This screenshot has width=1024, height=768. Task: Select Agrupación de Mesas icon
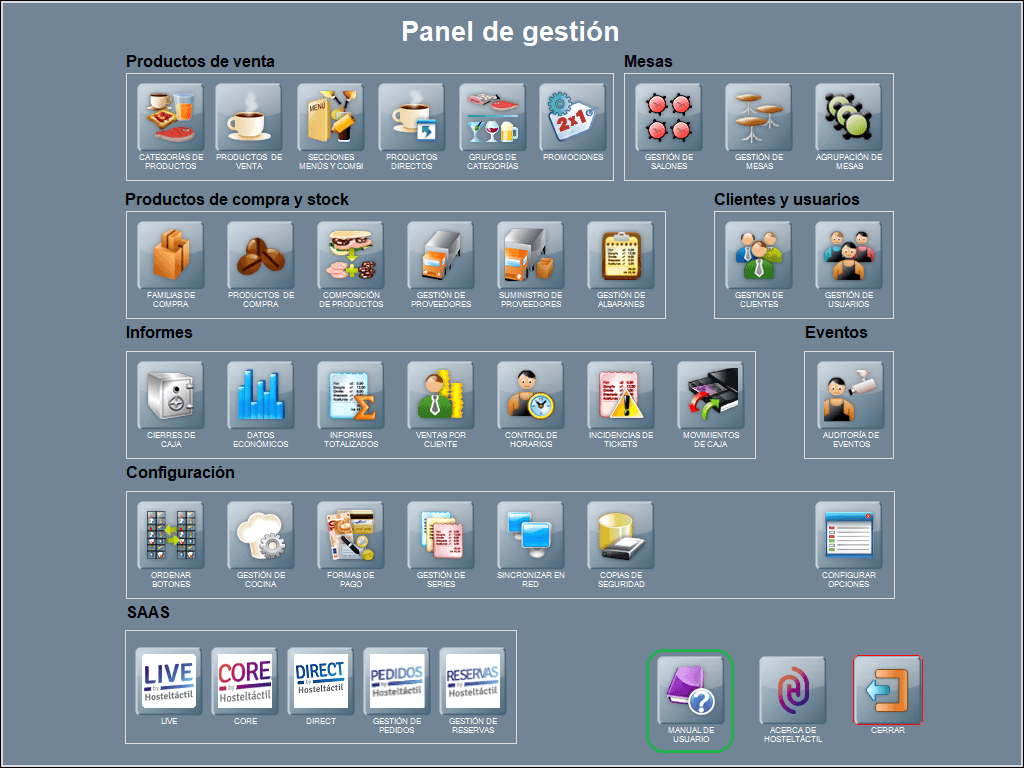click(x=848, y=117)
